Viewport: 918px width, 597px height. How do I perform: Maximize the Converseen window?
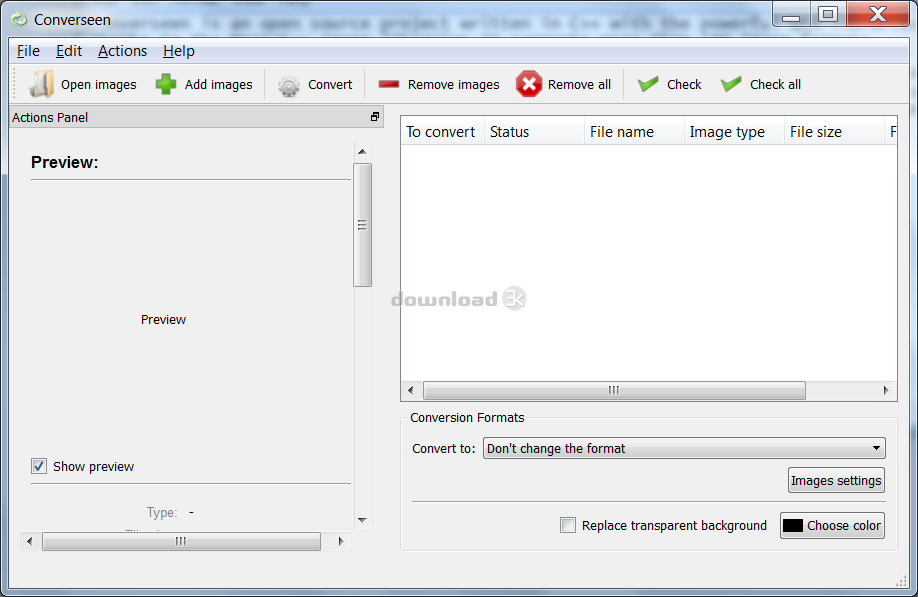pyautogui.click(x=828, y=14)
